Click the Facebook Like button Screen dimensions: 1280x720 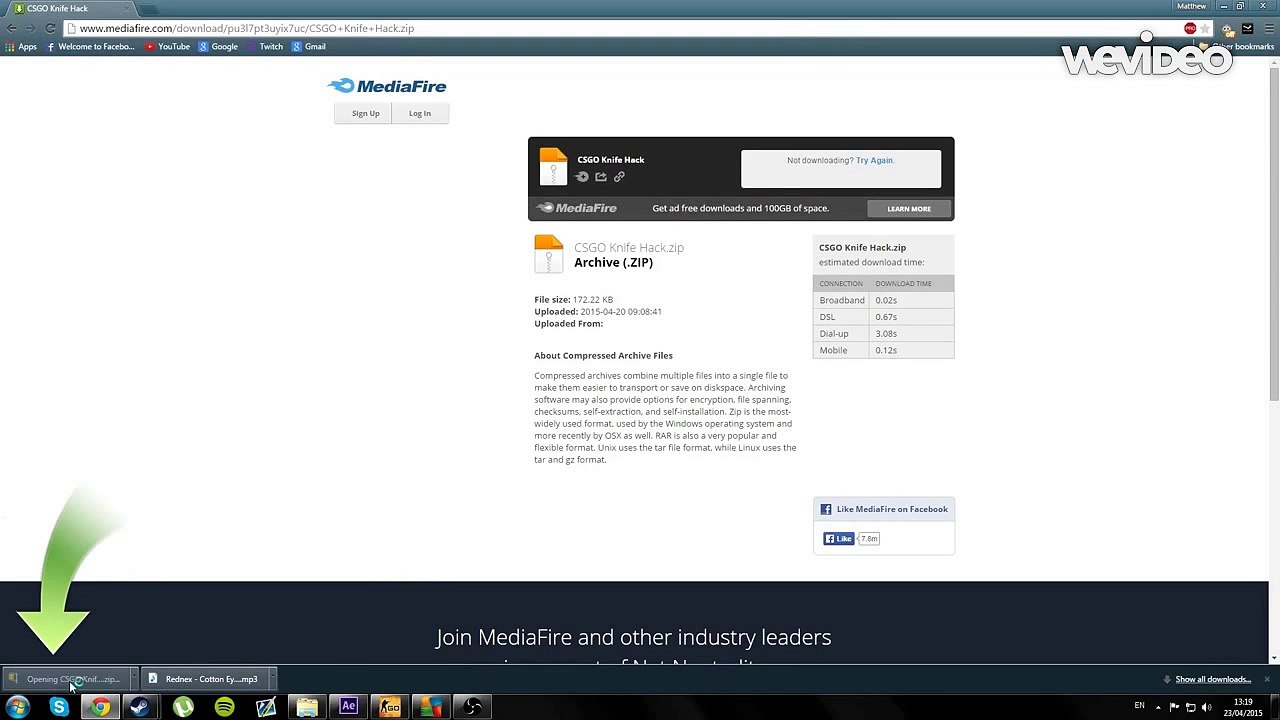(838, 539)
